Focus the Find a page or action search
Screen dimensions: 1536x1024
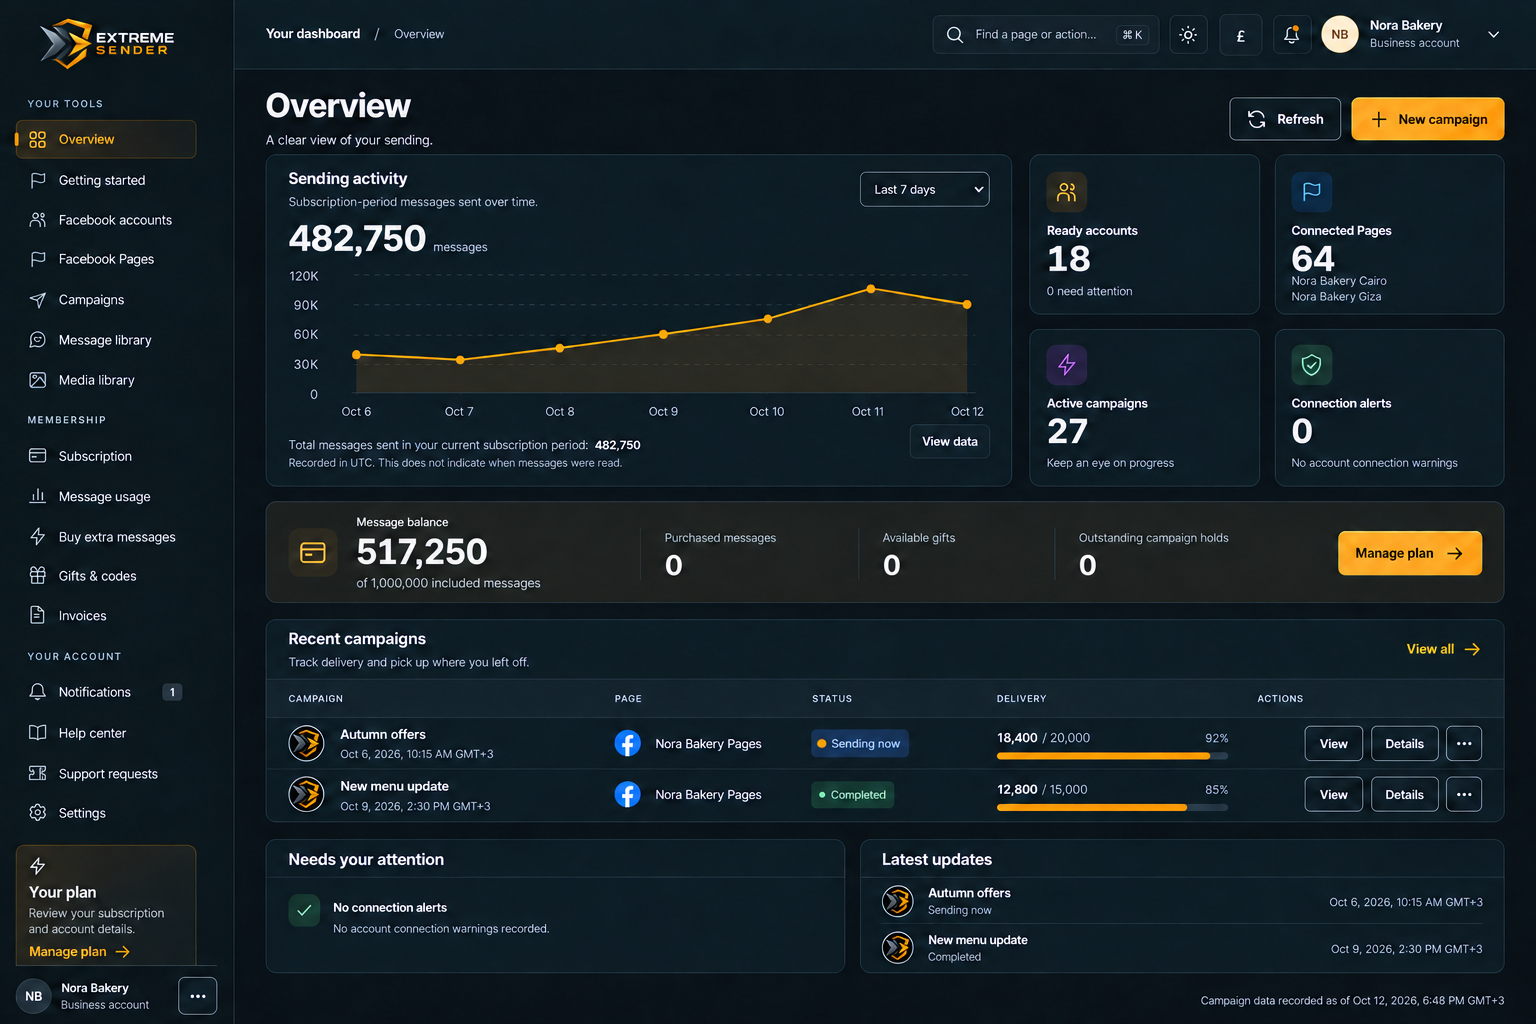[1046, 35]
